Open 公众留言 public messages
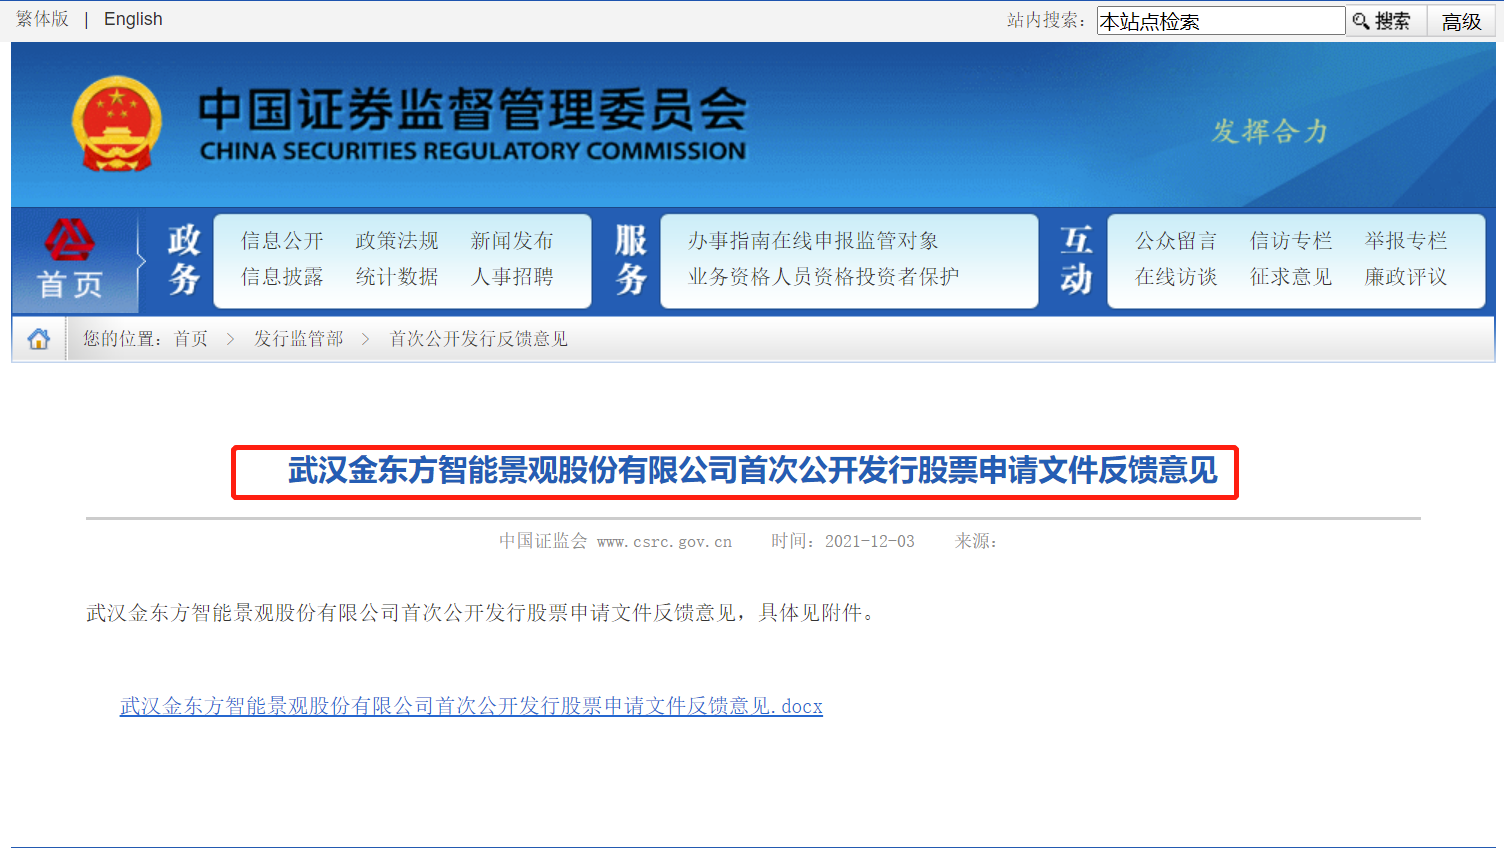 [x=1176, y=241]
